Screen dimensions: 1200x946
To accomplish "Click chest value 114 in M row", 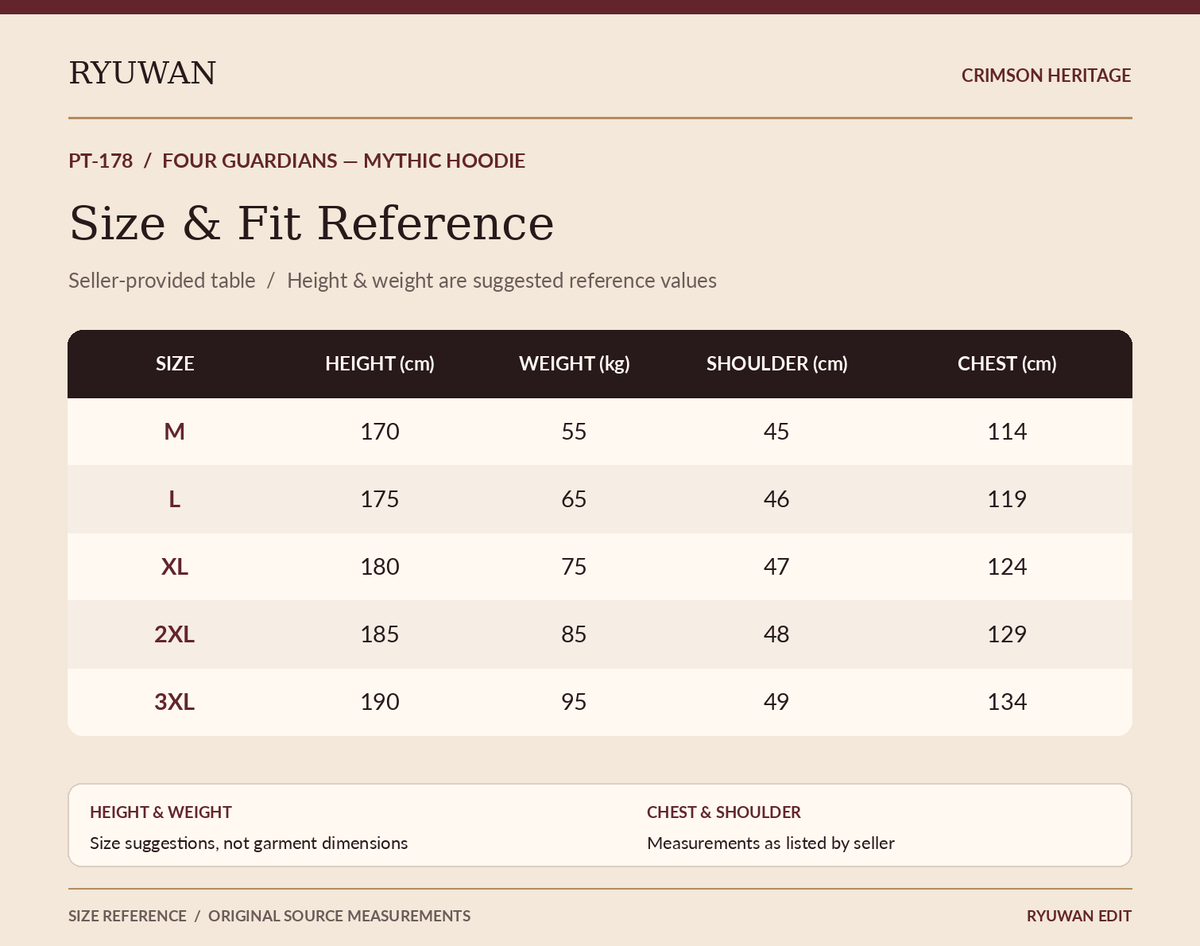I will coord(1007,432).
